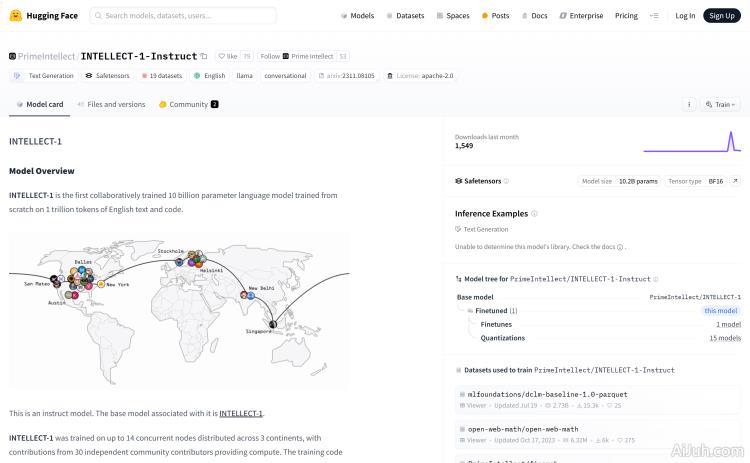Expand the 19 datasets tag
The image size is (750, 463).
click(x=162, y=76)
